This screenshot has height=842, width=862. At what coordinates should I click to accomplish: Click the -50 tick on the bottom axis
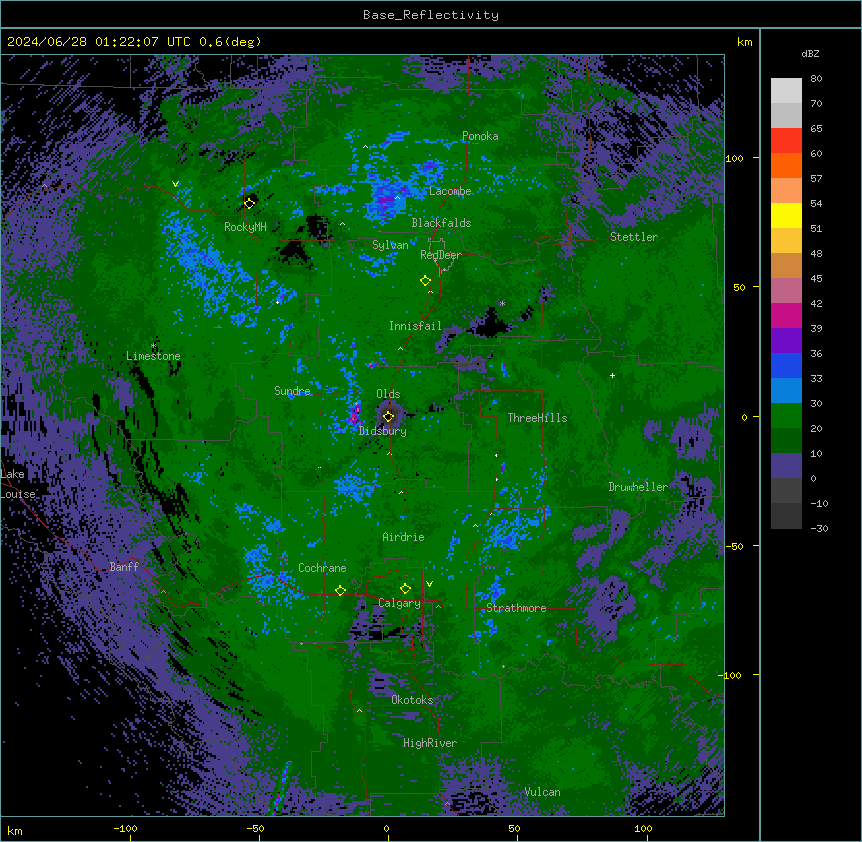[x=255, y=828]
